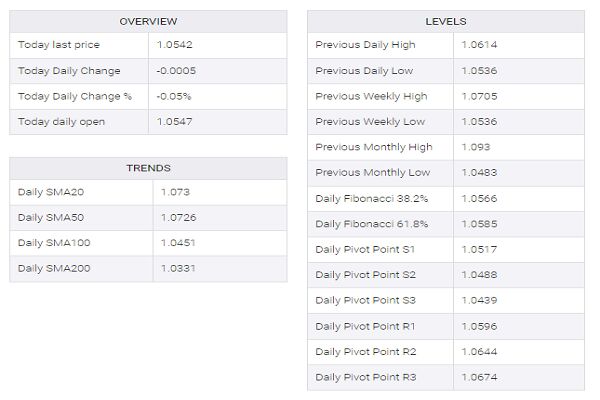600x400 pixels.
Task: Click the Previous Monthly High label
Action: click(x=374, y=147)
